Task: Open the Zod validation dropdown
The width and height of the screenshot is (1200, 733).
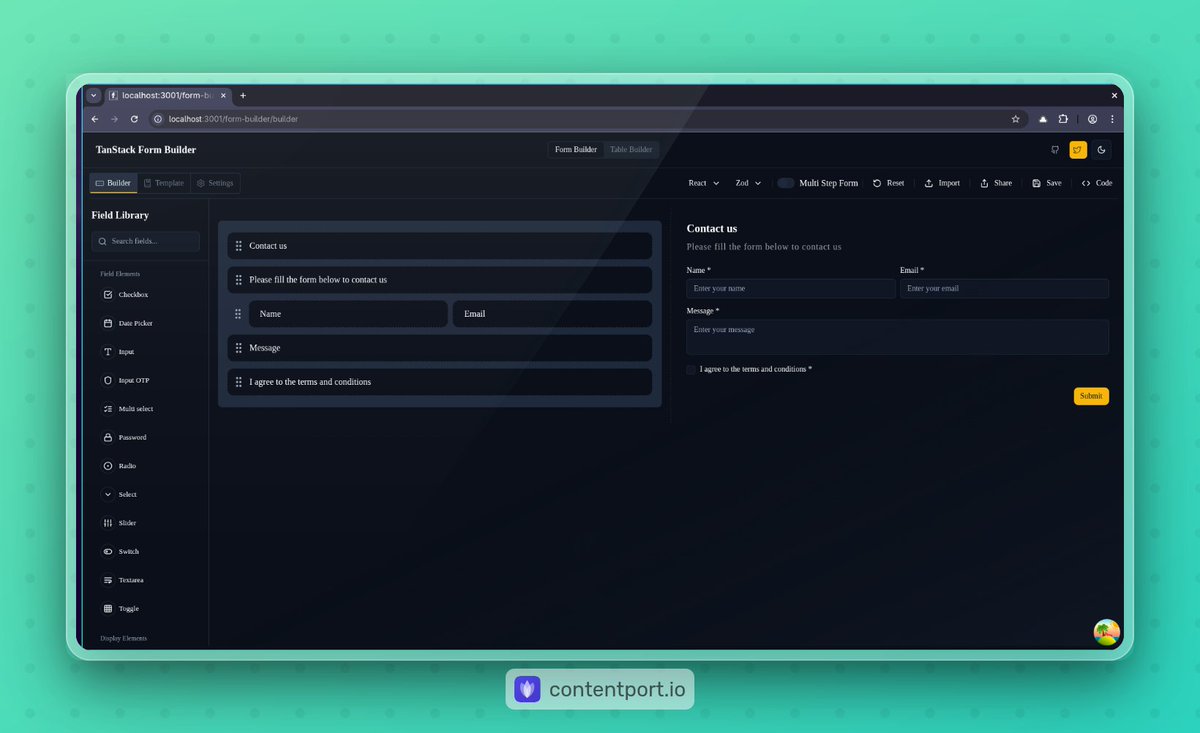Action: pos(748,183)
